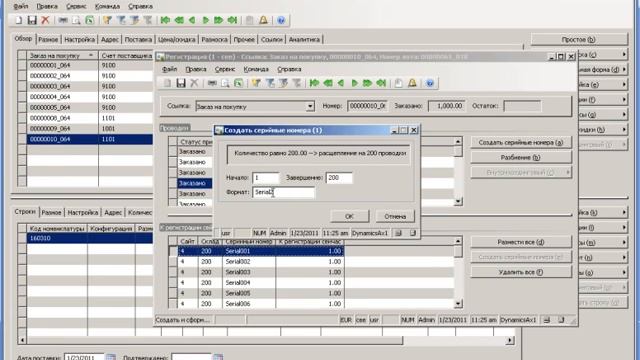Click the Простое (b) button
This screenshot has height=360, width=640.
tap(579, 39)
